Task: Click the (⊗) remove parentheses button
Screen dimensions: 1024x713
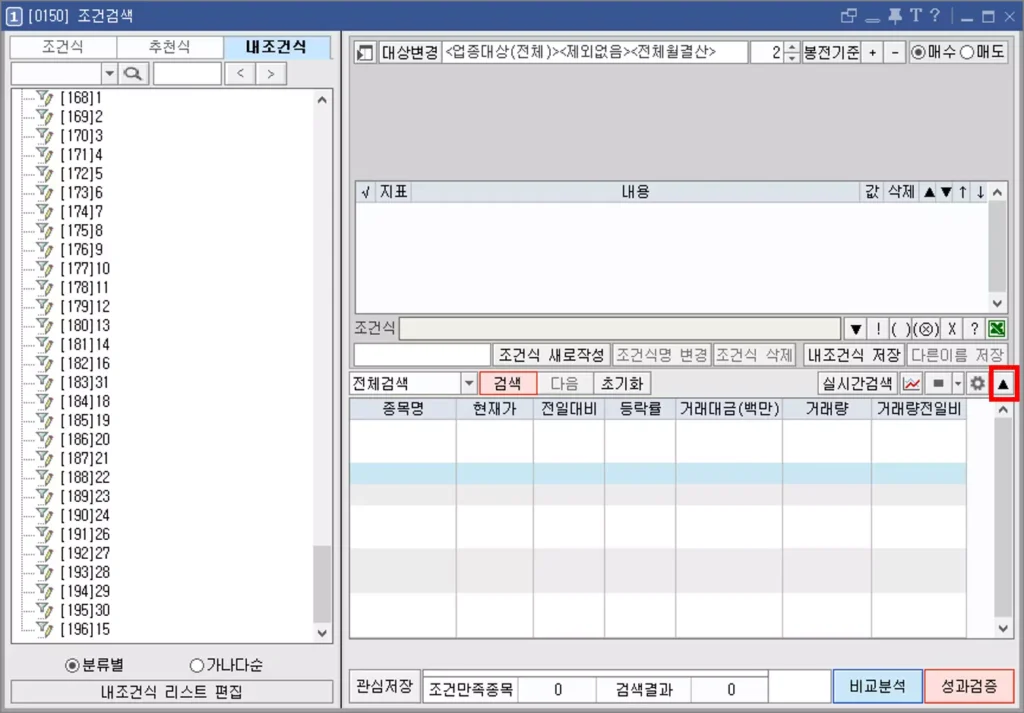Action: 926,328
